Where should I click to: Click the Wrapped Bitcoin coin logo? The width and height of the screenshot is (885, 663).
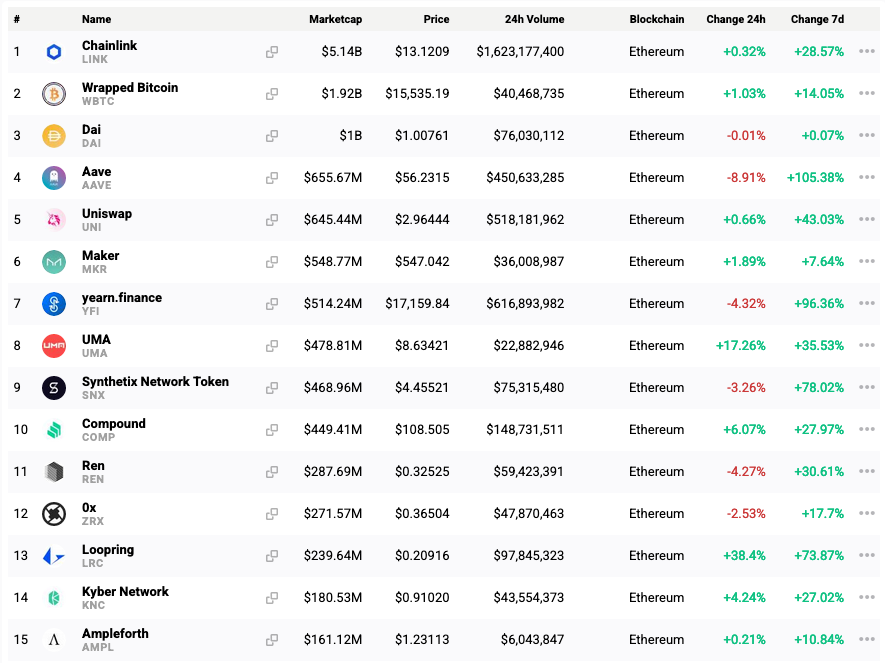54,94
